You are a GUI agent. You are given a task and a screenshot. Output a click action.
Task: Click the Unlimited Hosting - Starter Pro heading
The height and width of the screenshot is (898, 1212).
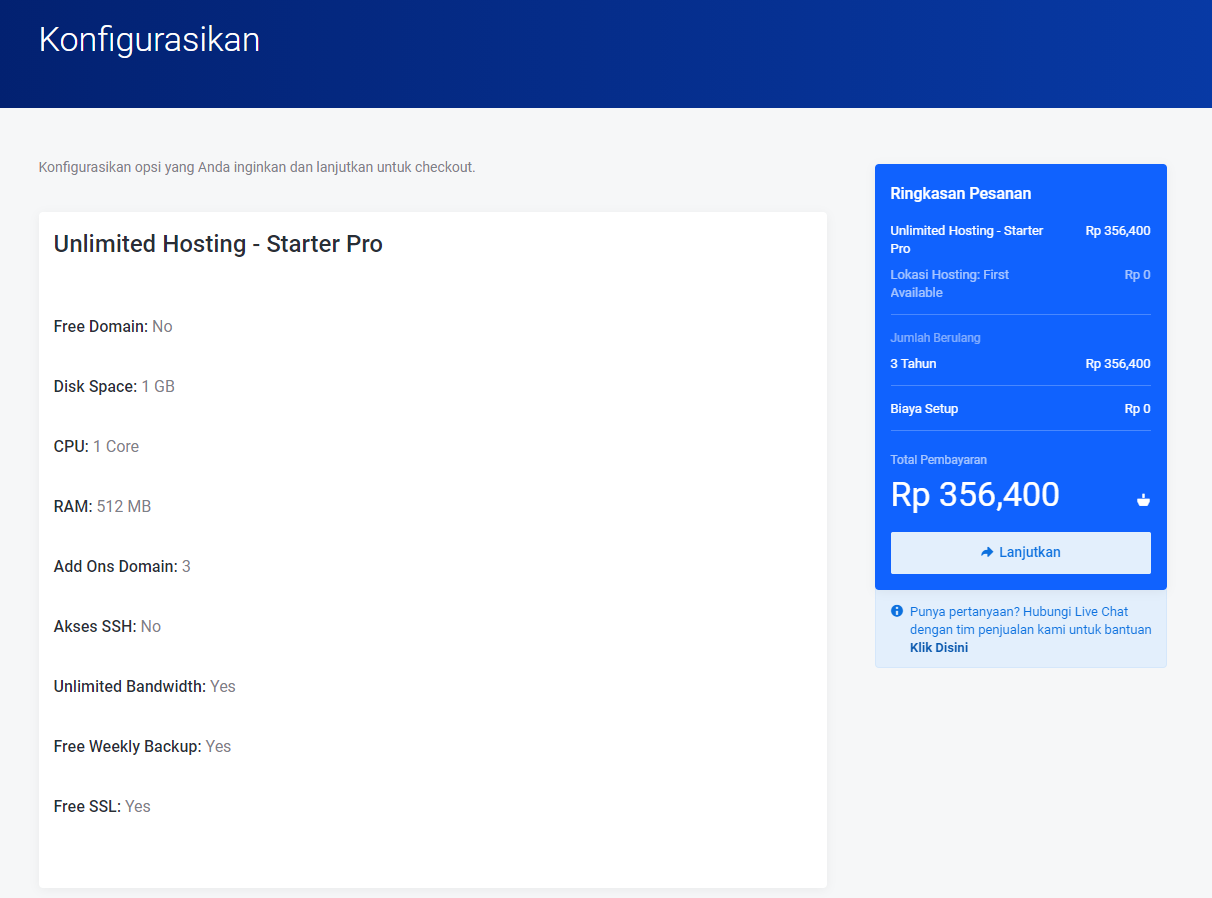pos(218,244)
